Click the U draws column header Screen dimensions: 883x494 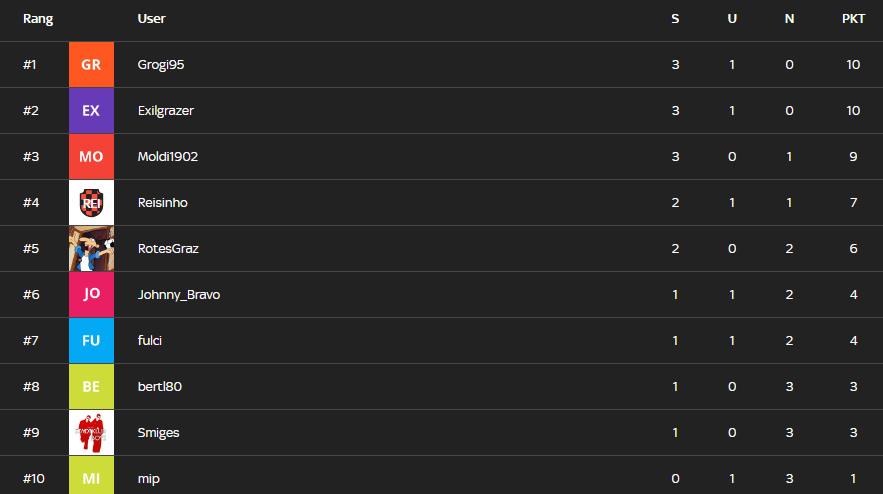732,19
